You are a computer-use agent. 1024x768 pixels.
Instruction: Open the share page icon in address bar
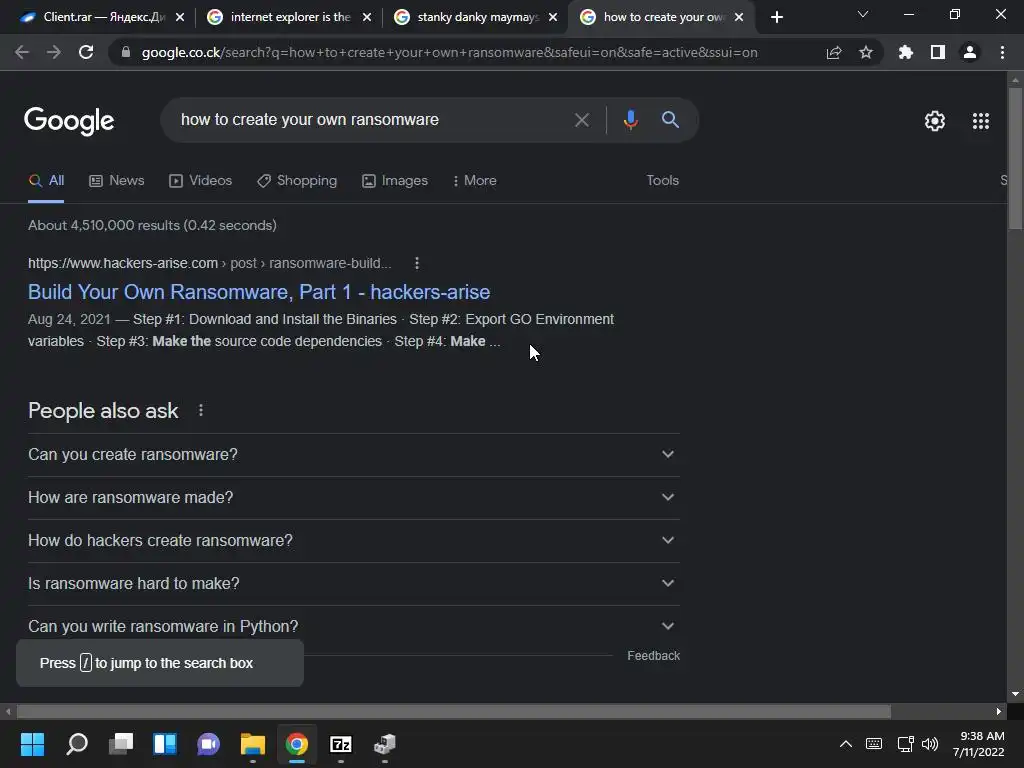pyautogui.click(x=834, y=52)
